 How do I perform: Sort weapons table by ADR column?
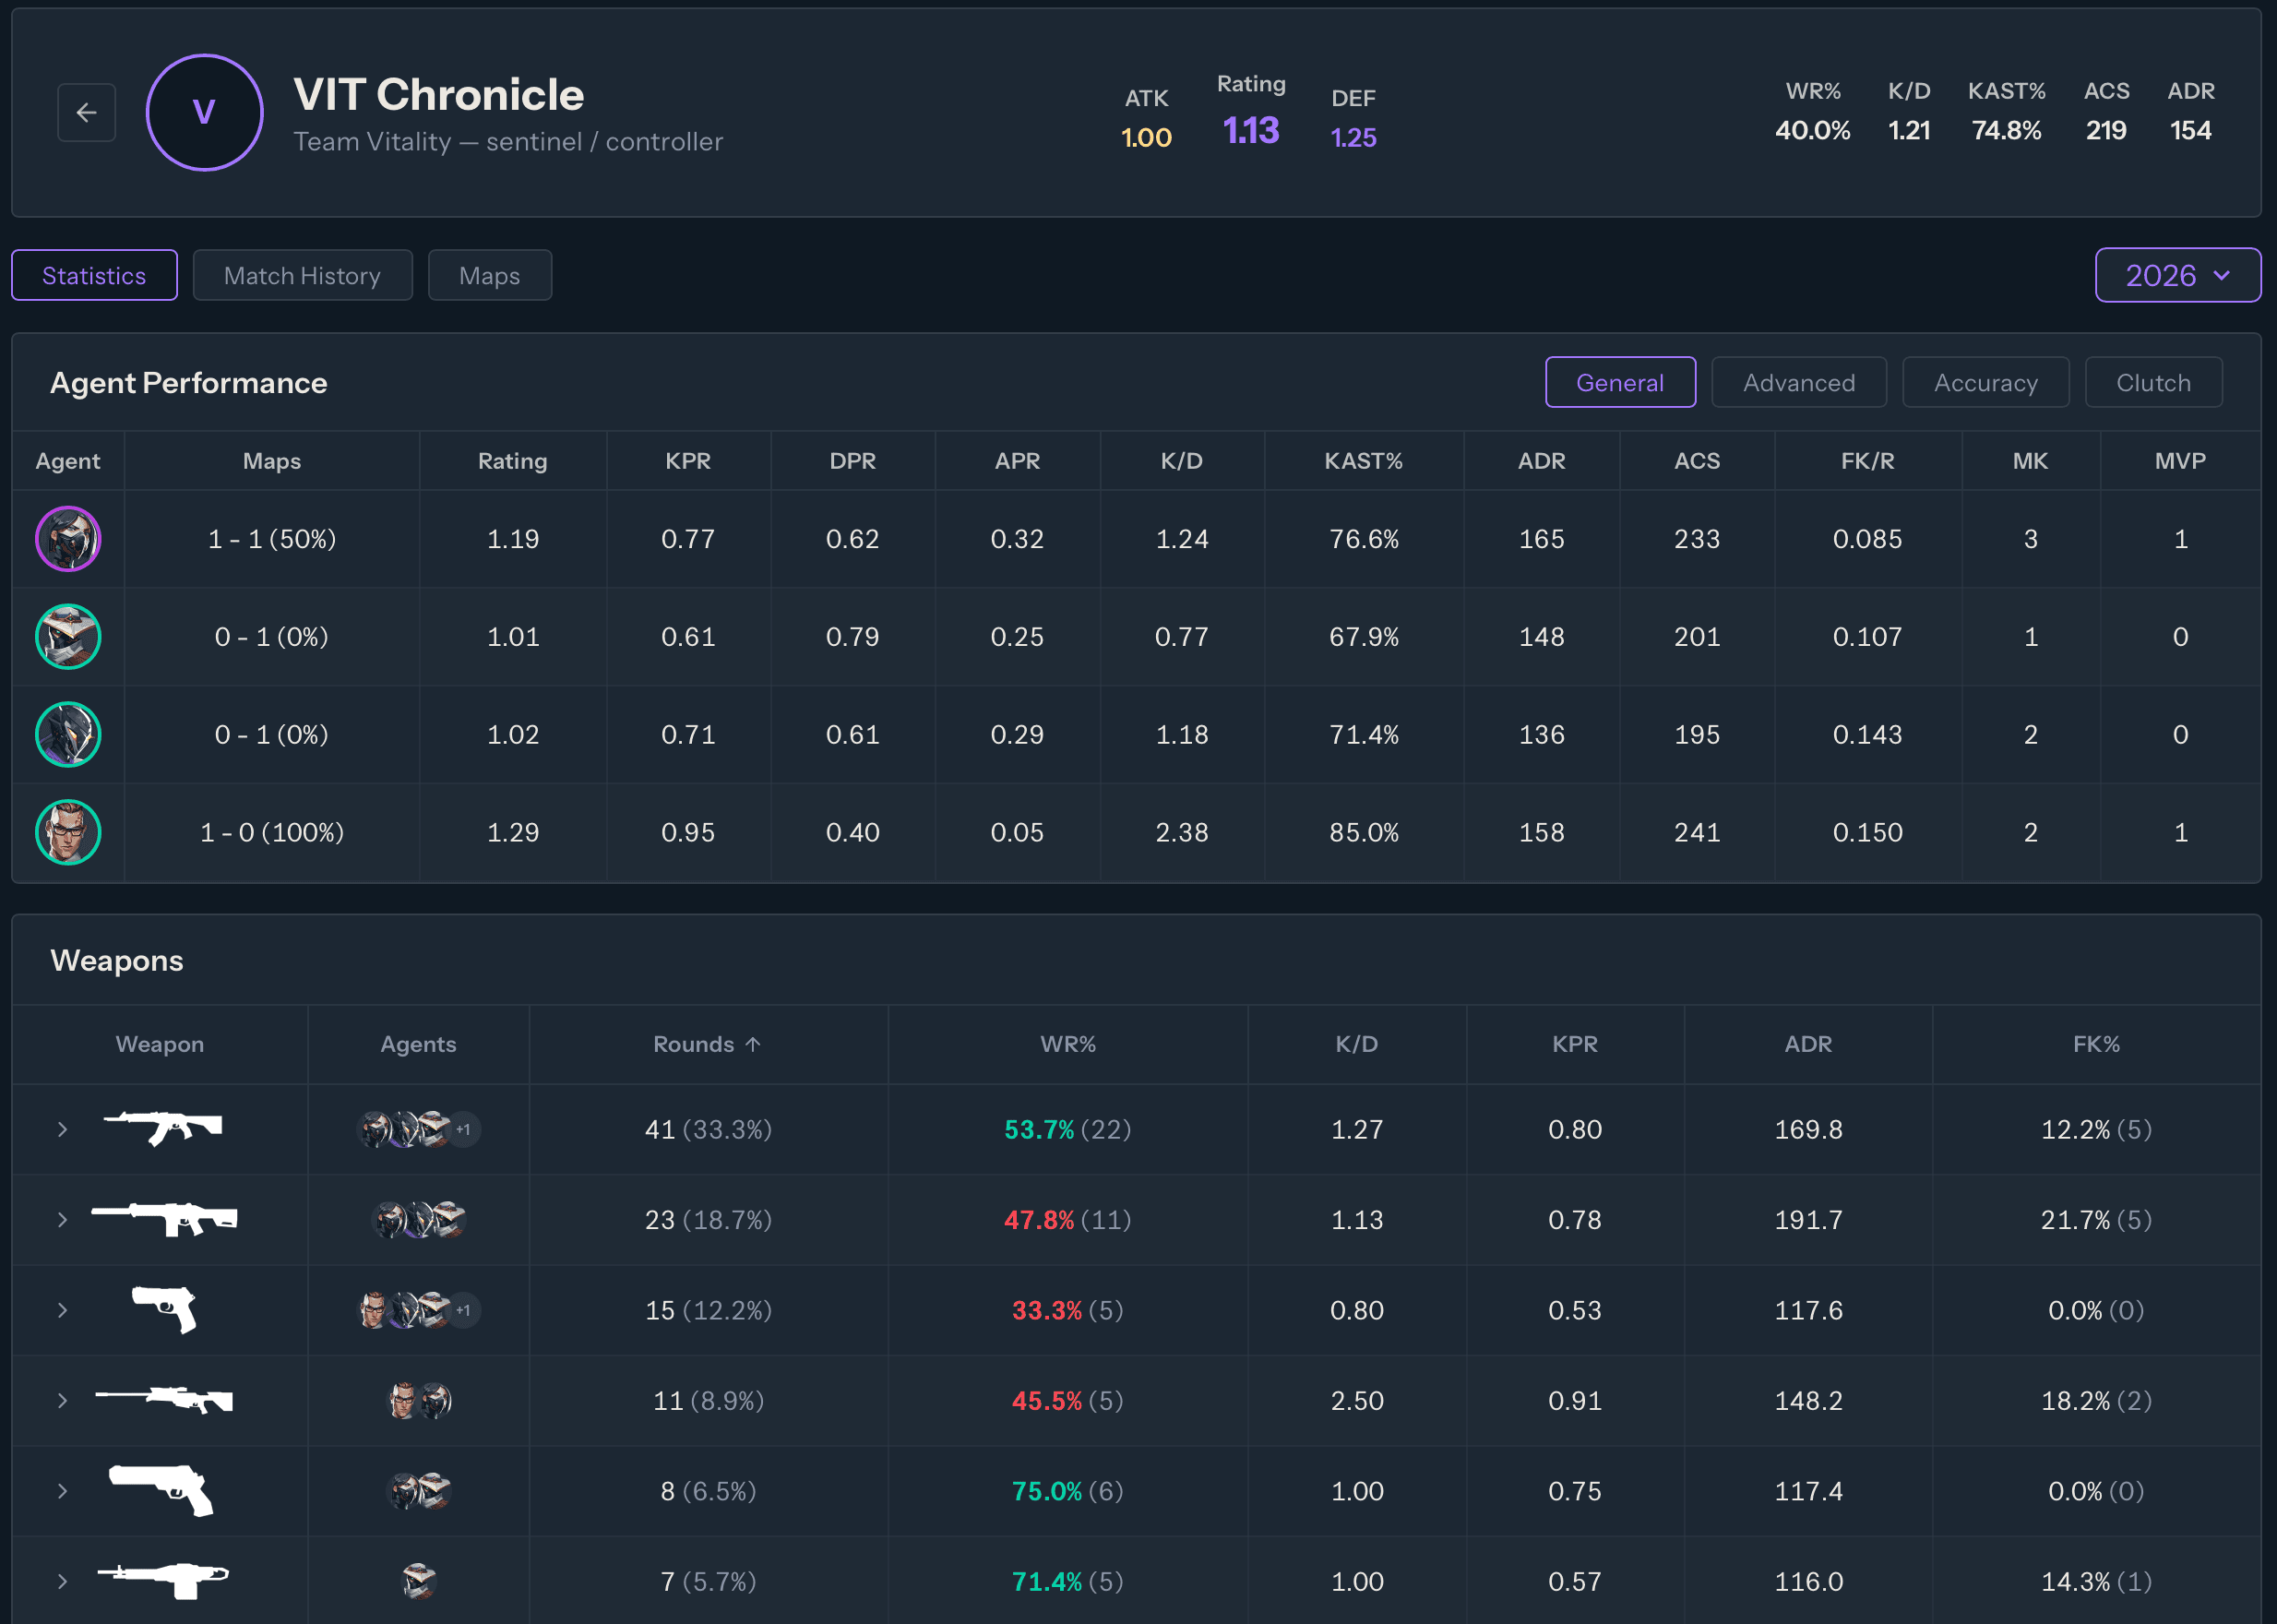click(x=1808, y=1044)
